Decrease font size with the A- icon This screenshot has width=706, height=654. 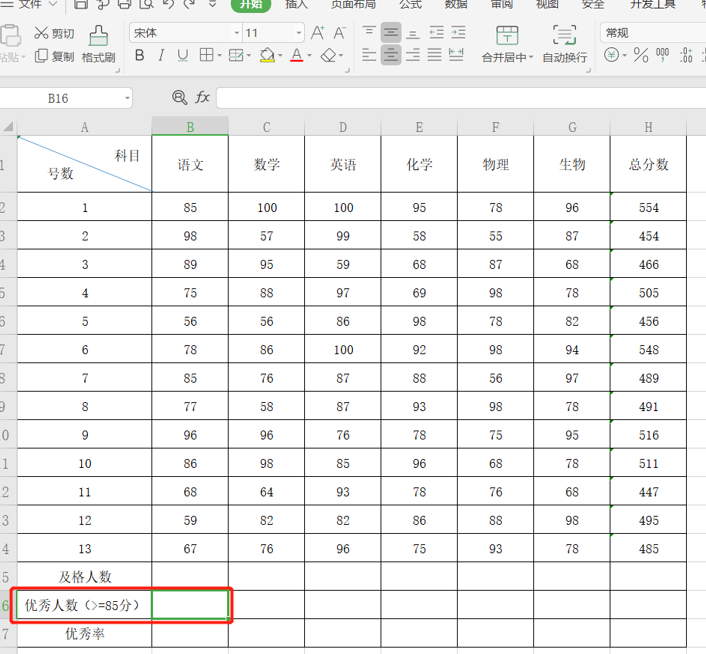tap(339, 33)
